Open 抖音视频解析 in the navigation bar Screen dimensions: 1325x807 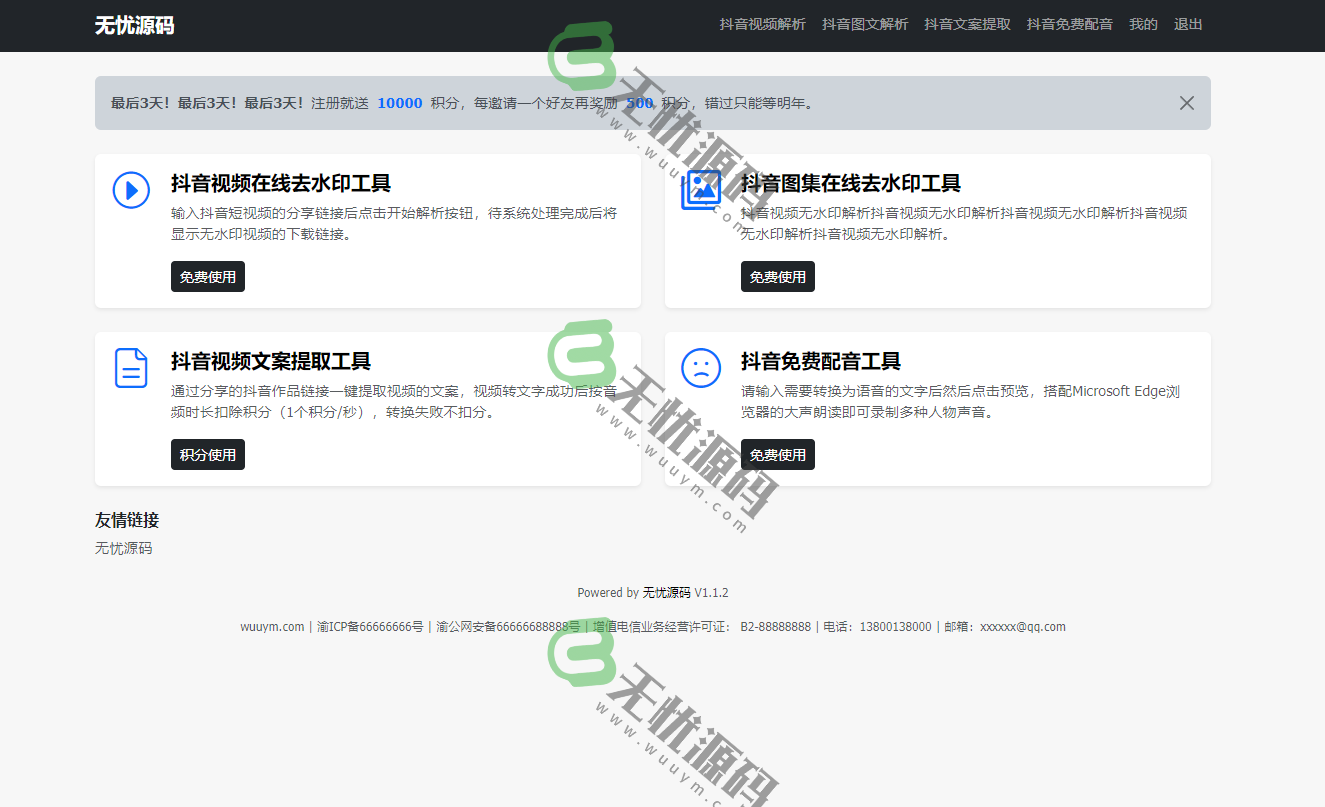pos(760,24)
